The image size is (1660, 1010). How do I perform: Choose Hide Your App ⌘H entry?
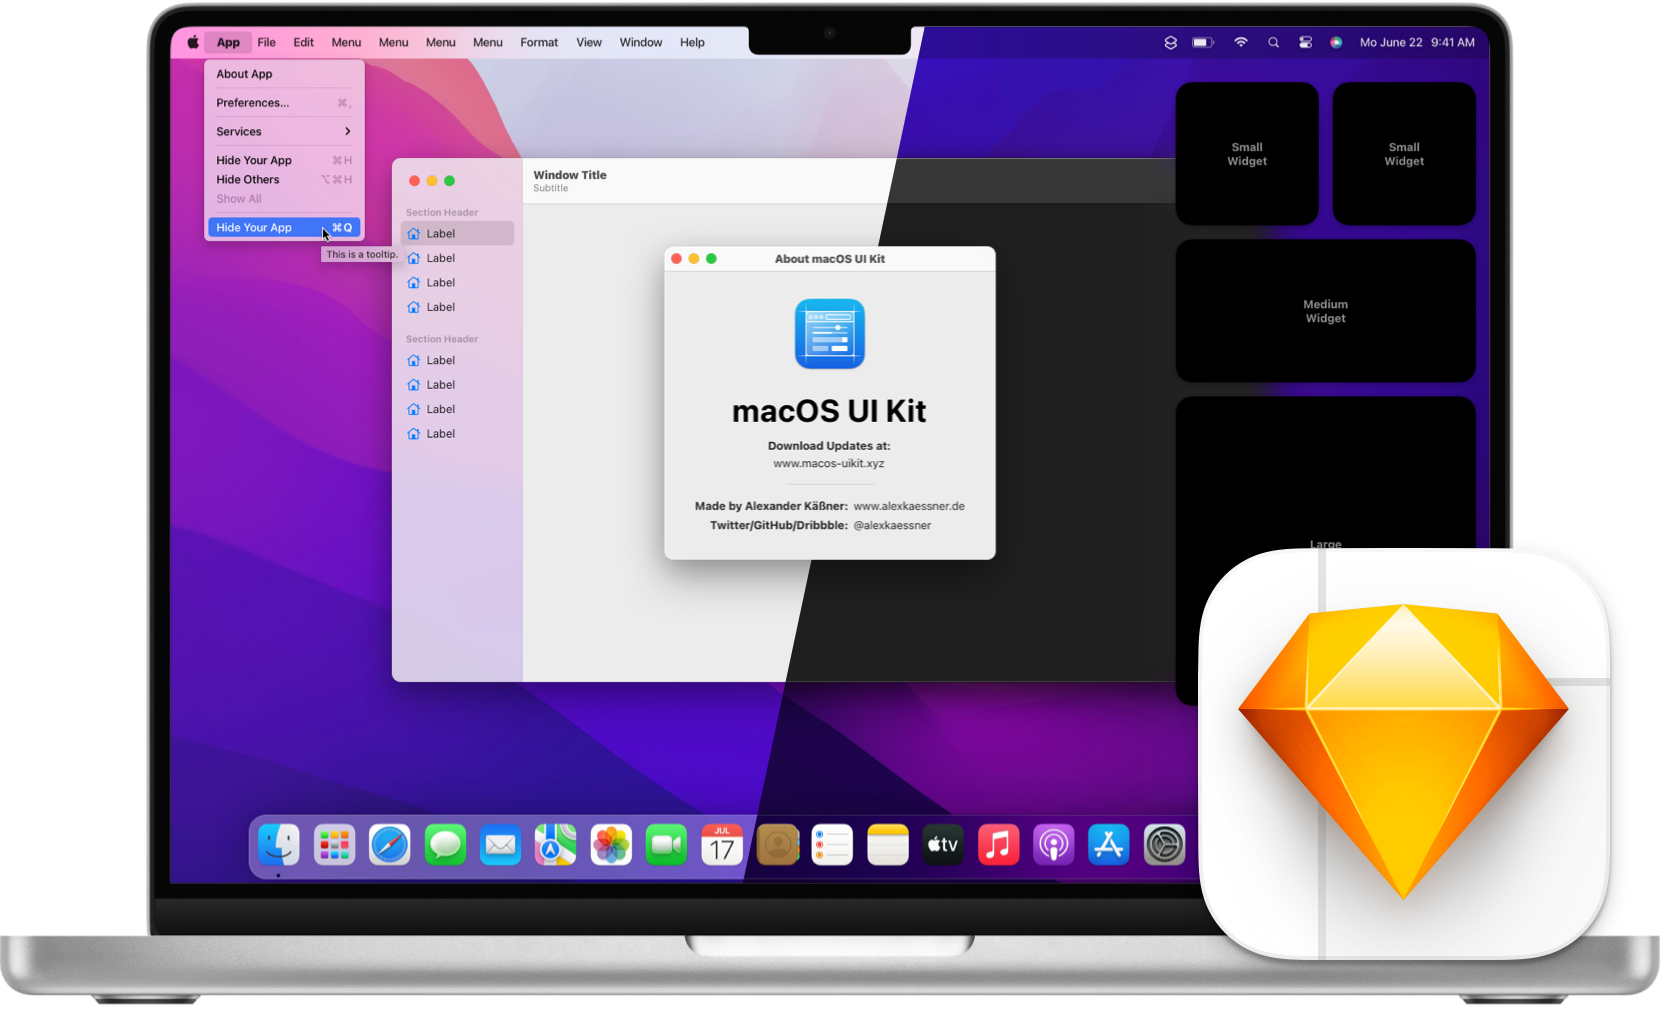[x=284, y=160]
